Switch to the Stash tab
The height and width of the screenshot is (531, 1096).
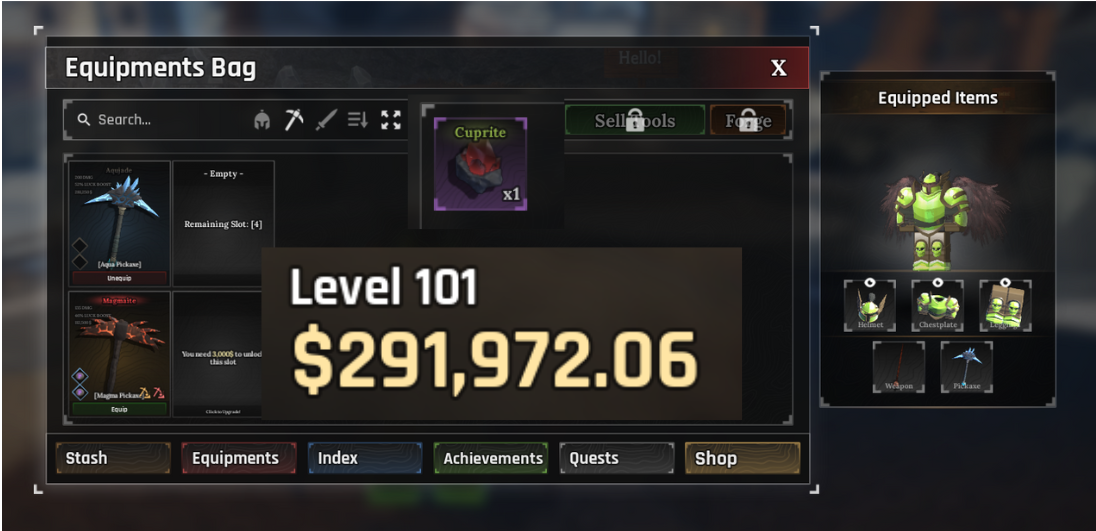click(x=113, y=458)
